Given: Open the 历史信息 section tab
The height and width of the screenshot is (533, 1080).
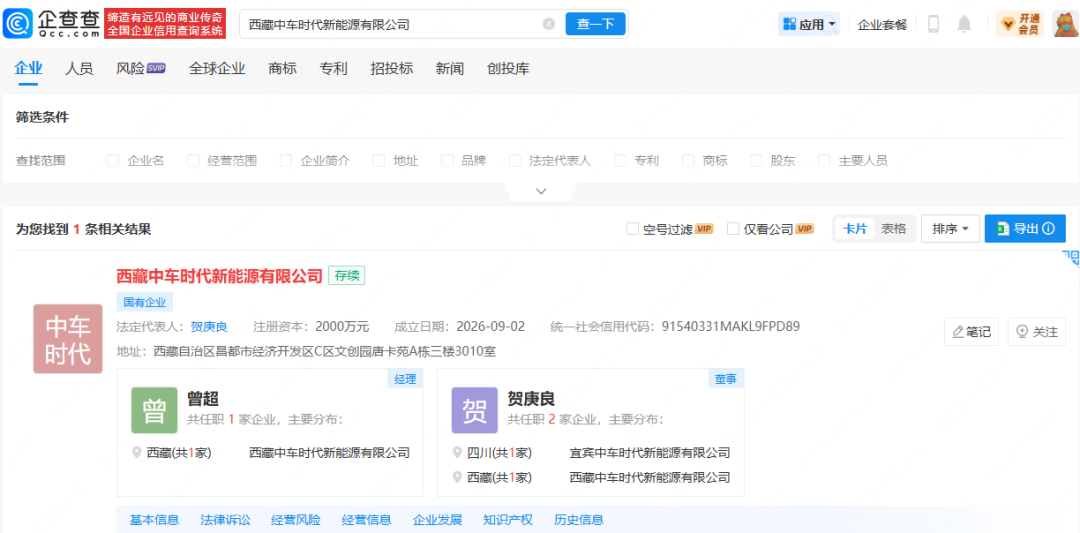Looking at the screenshot, I should coord(579,520).
